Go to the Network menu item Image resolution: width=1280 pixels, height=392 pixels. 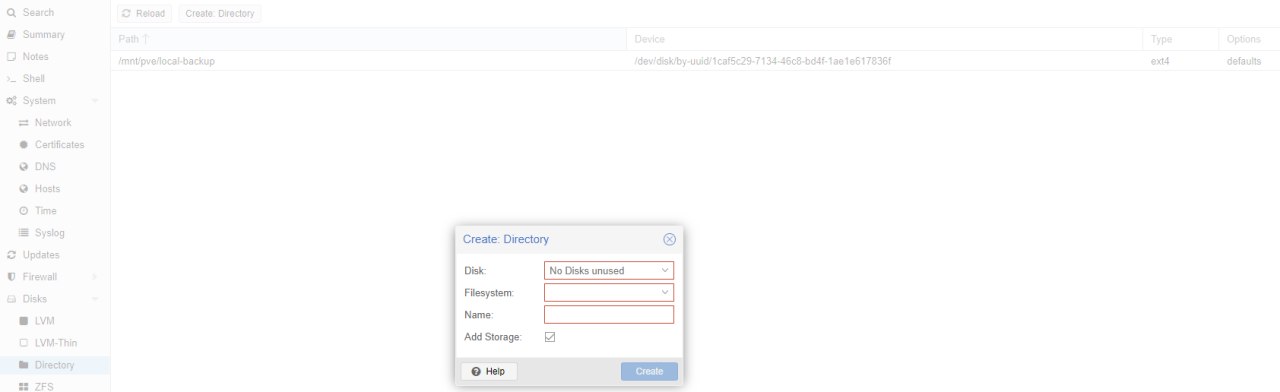[55, 123]
